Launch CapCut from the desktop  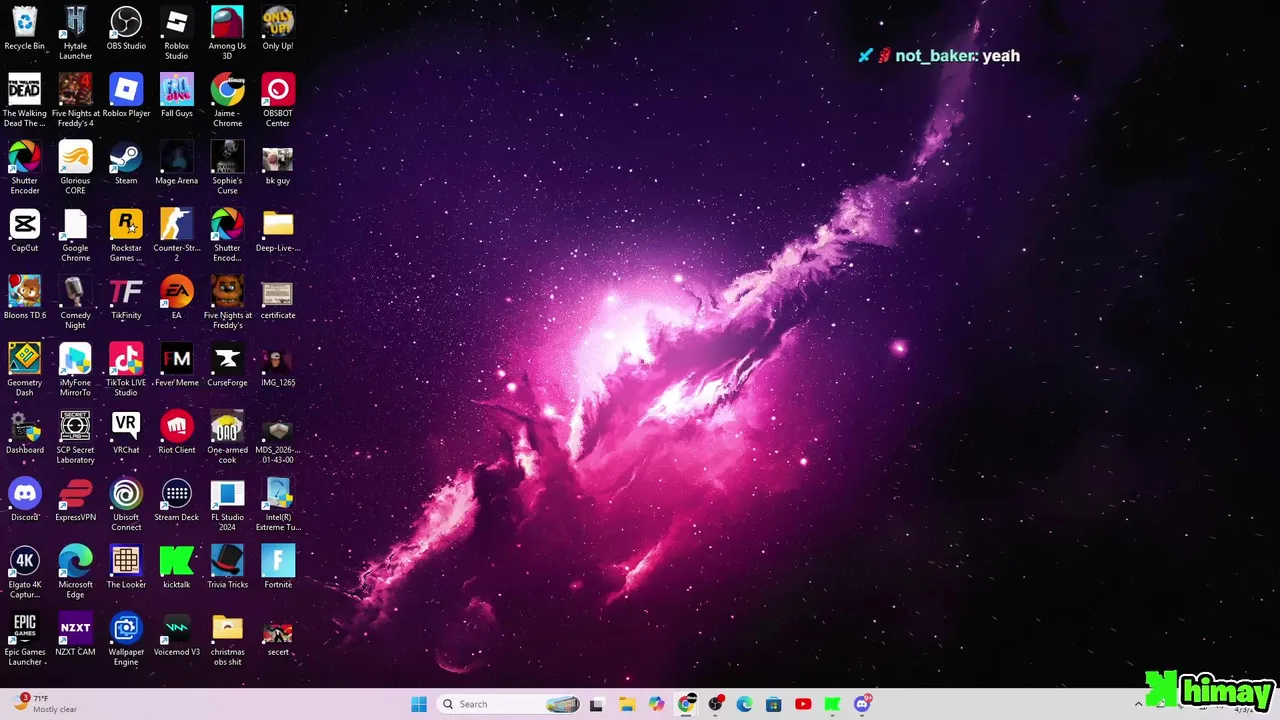25,229
